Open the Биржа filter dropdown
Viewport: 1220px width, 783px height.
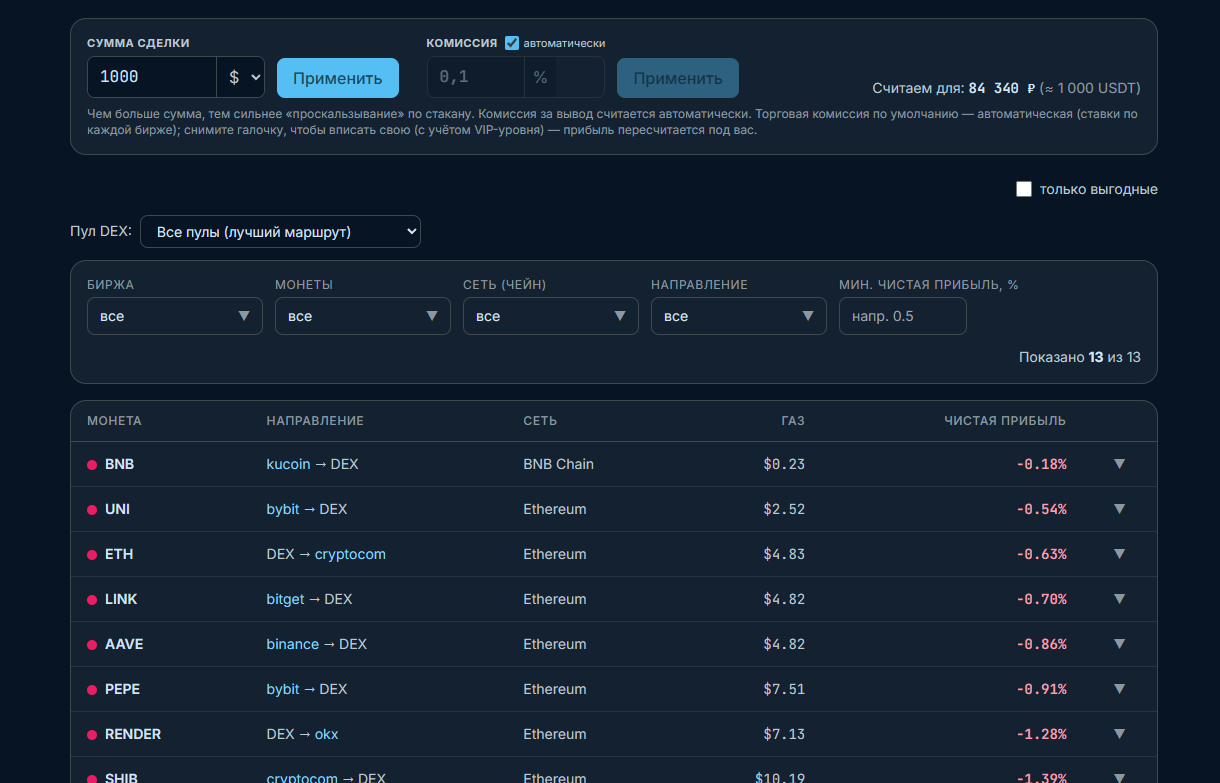click(175, 316)
